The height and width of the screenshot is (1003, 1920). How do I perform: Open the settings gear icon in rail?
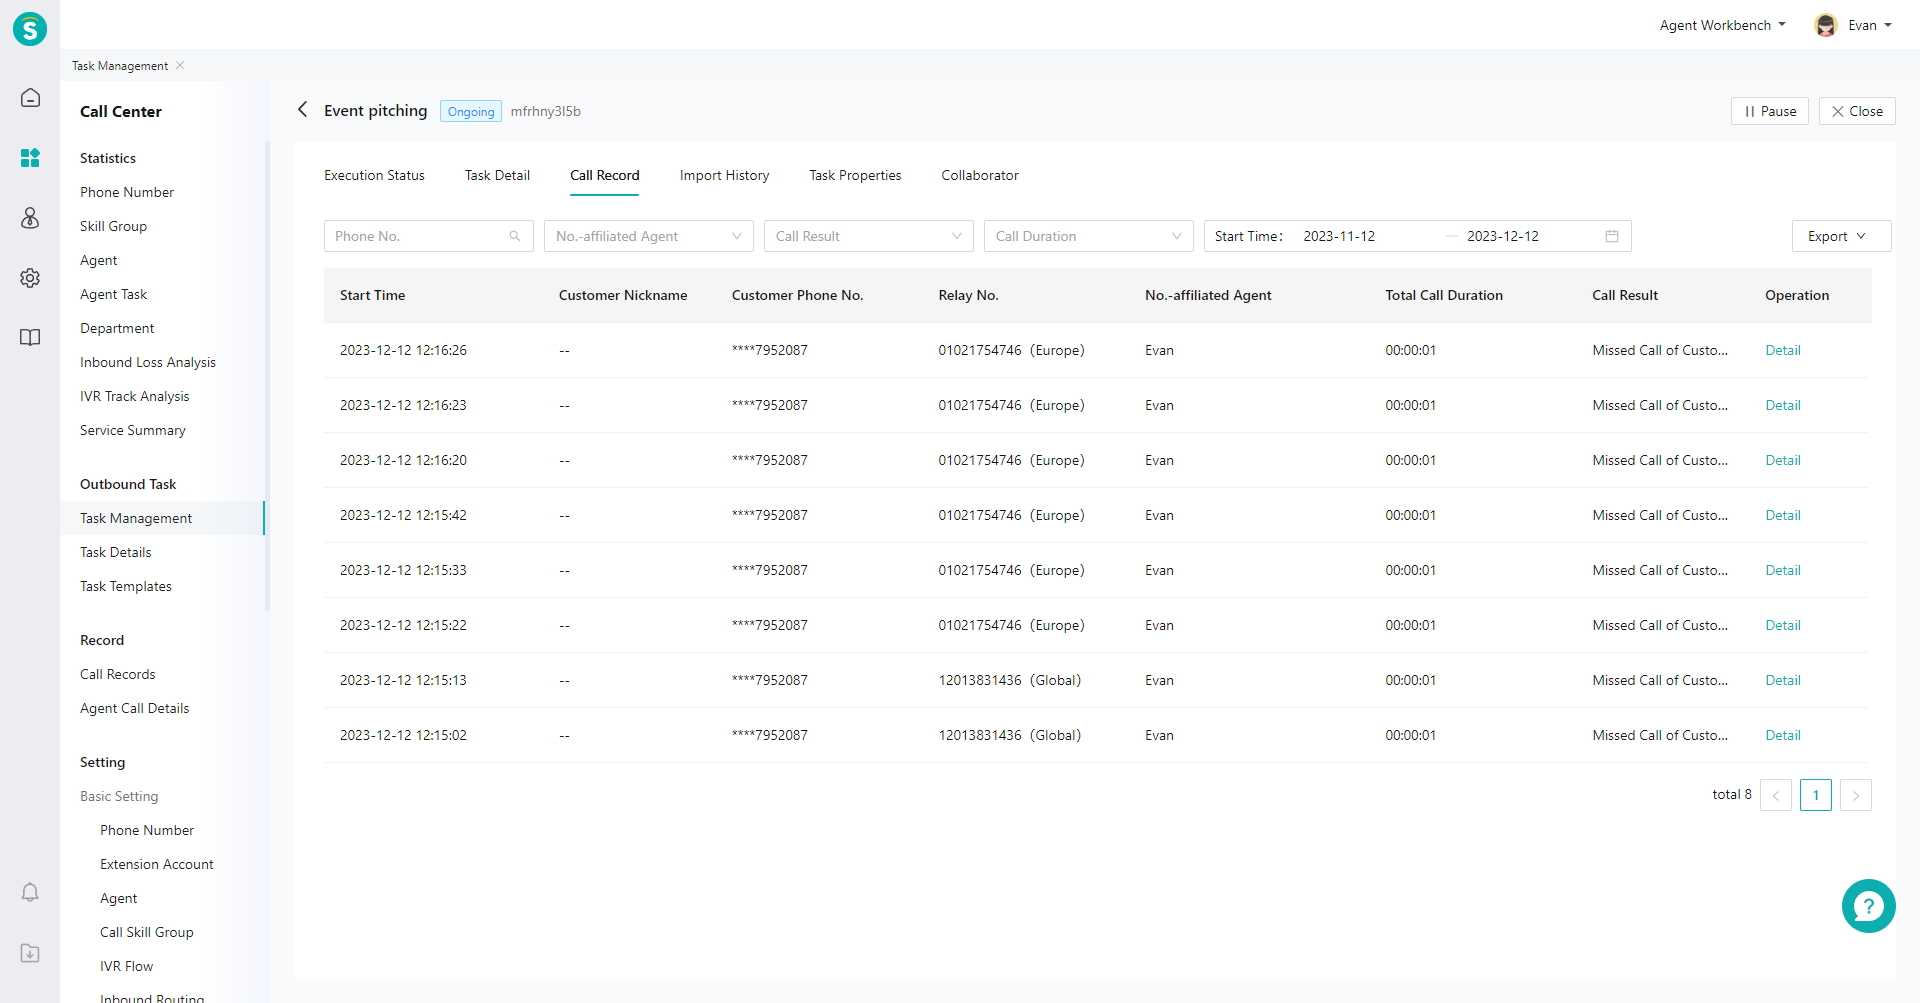pyautogui.click(x=30, y=278)
